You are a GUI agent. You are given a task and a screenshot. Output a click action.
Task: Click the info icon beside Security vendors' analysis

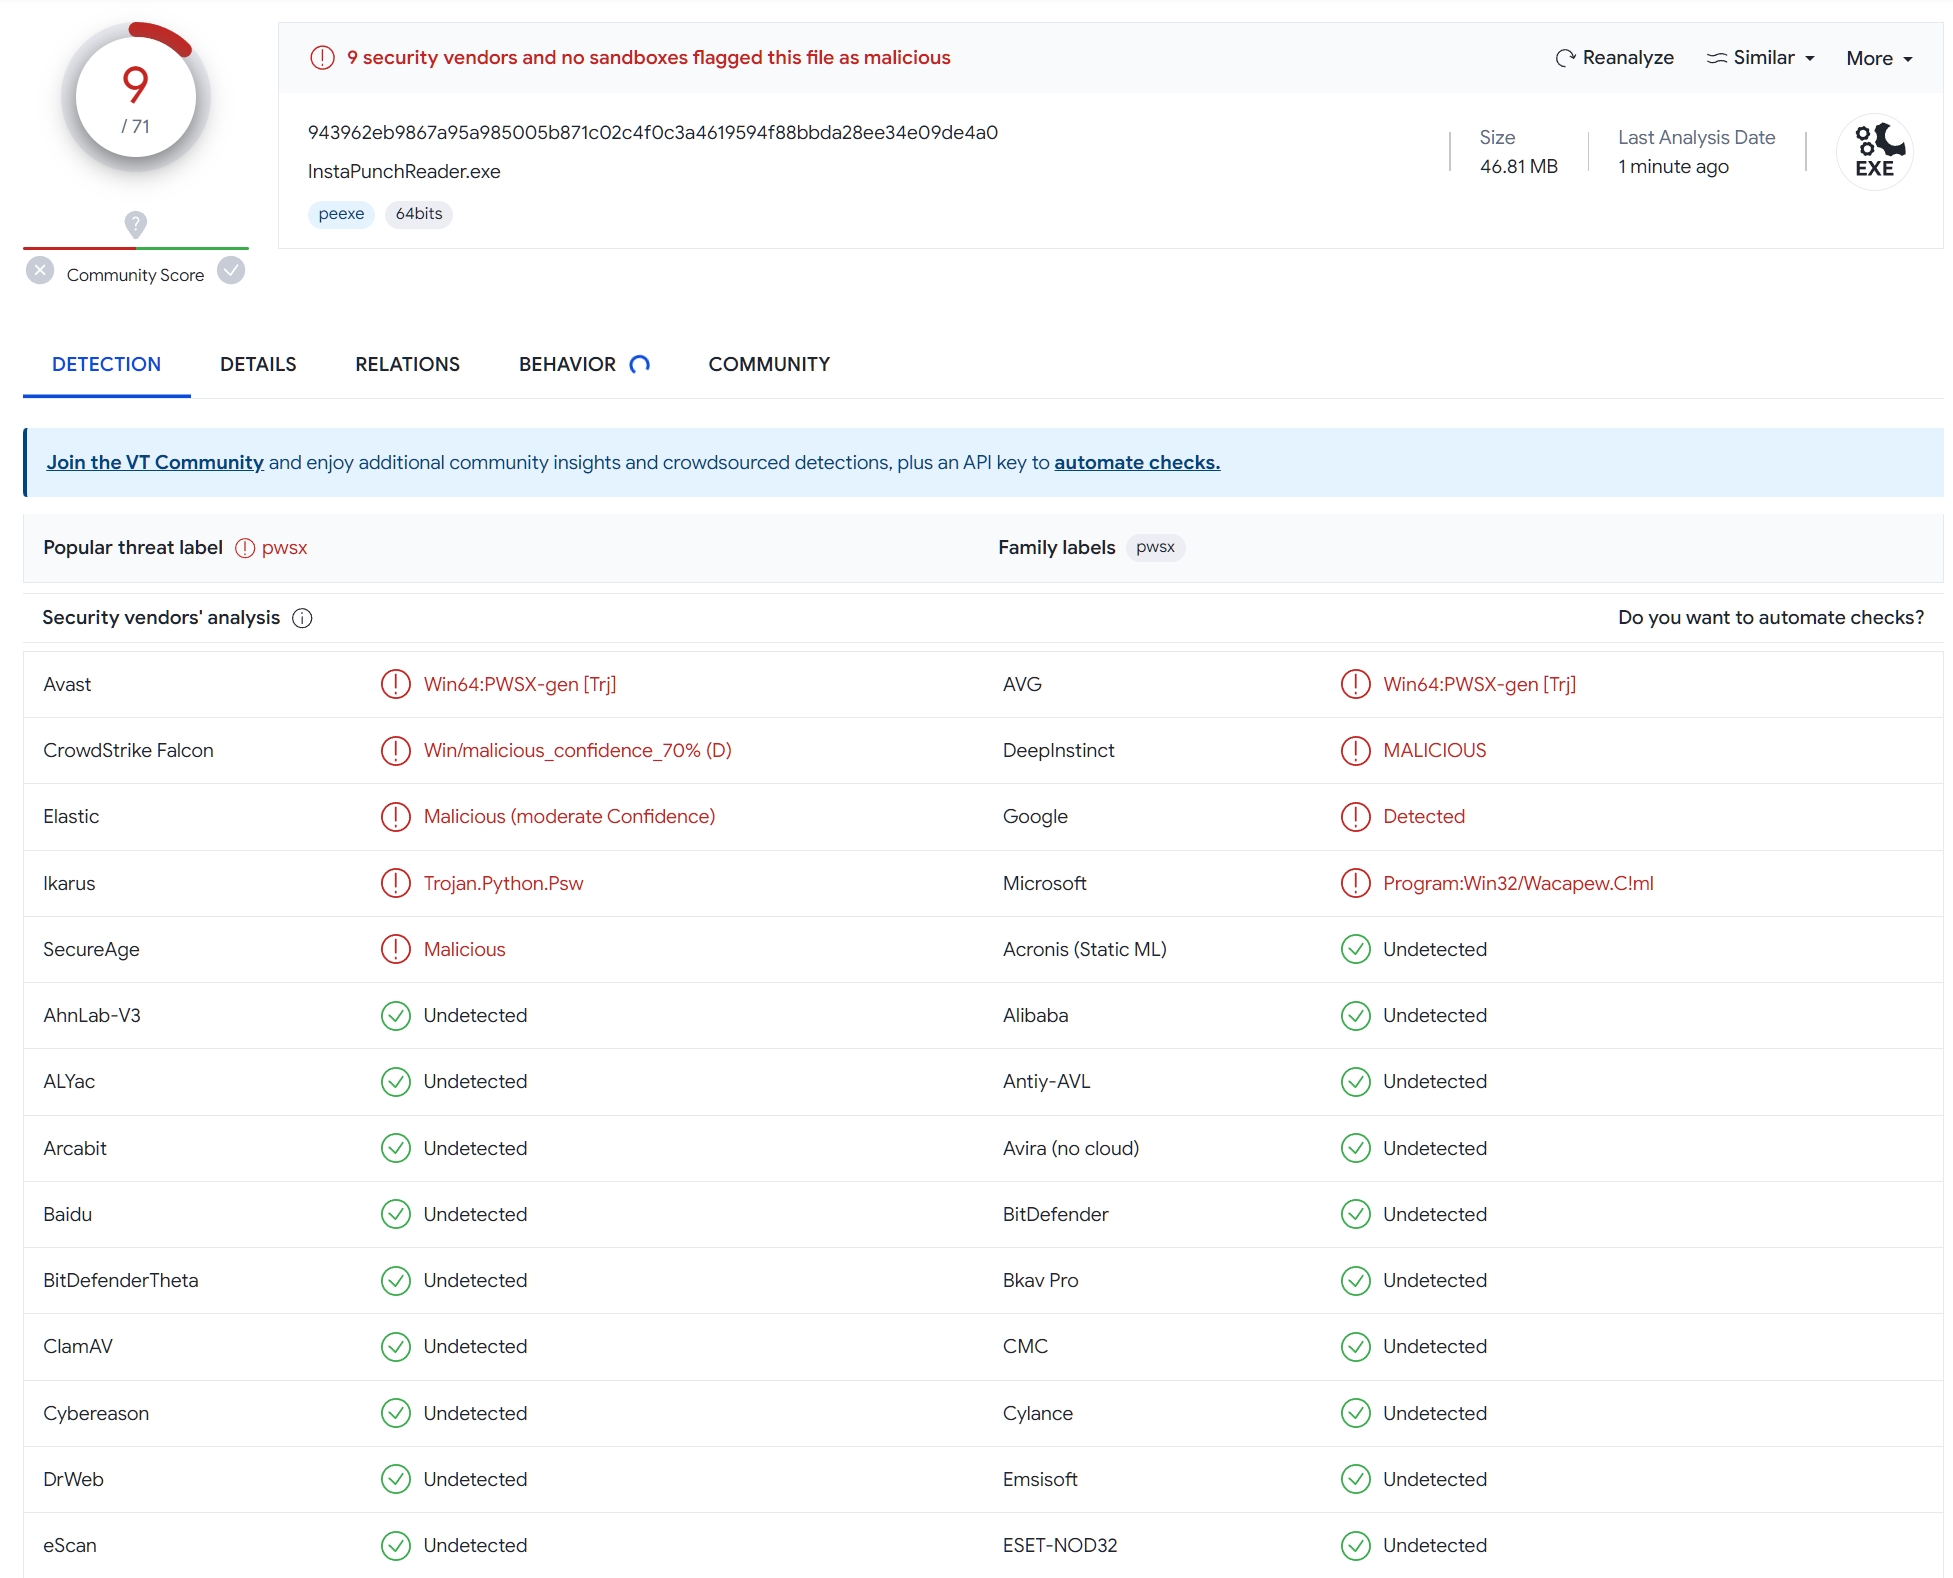[302, 618]
